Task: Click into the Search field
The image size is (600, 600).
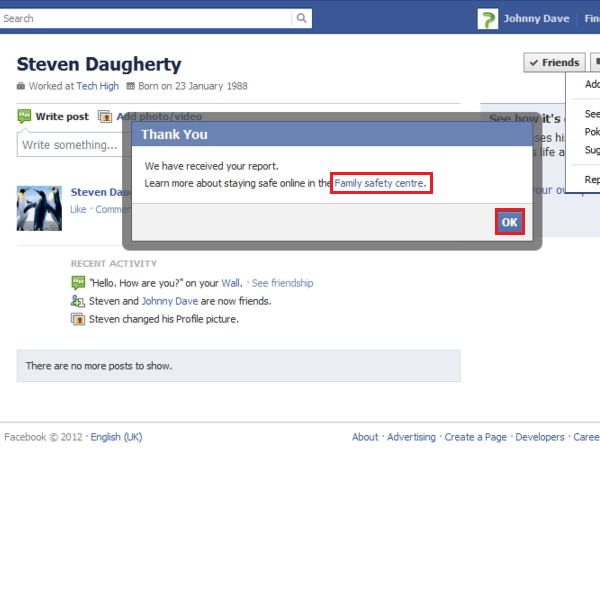Action: pyautogui.click(x=145, y=18)
